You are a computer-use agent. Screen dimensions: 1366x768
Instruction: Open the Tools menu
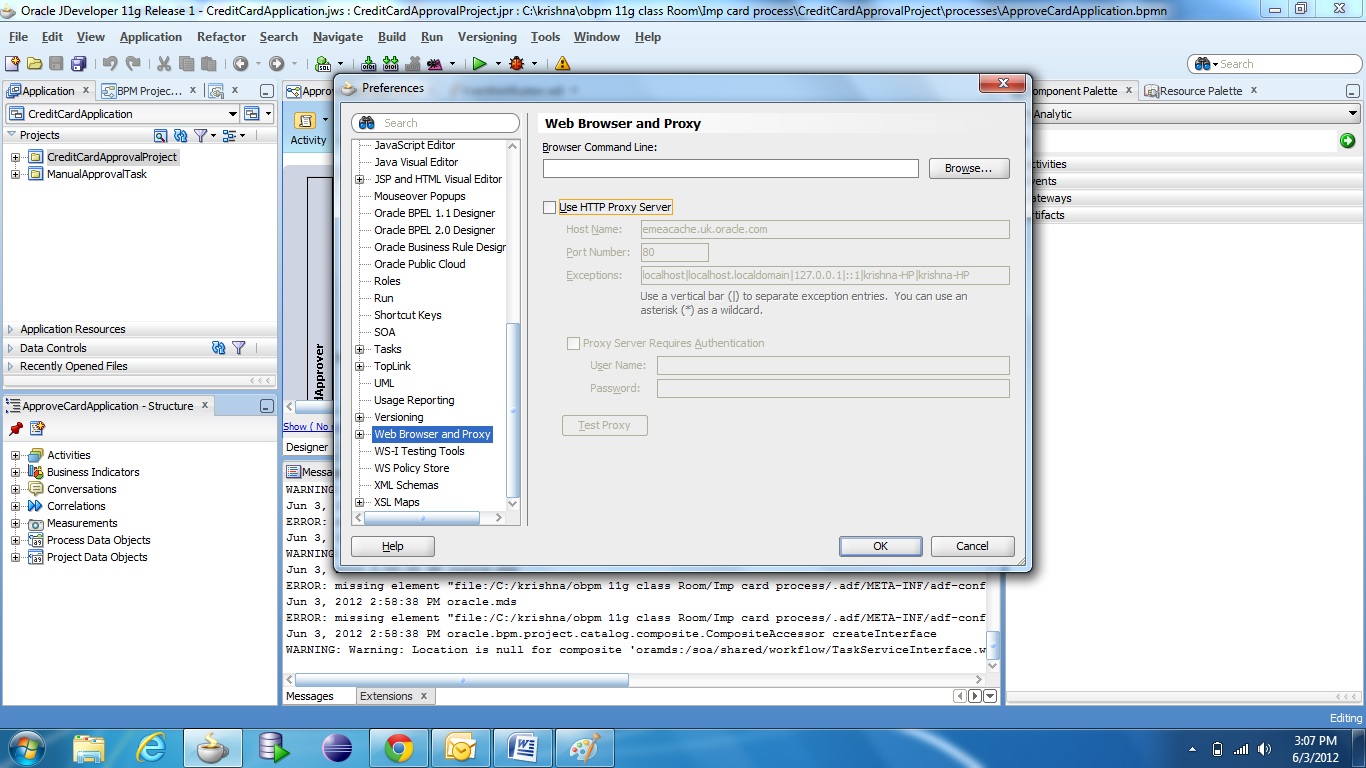pos(545,37)
